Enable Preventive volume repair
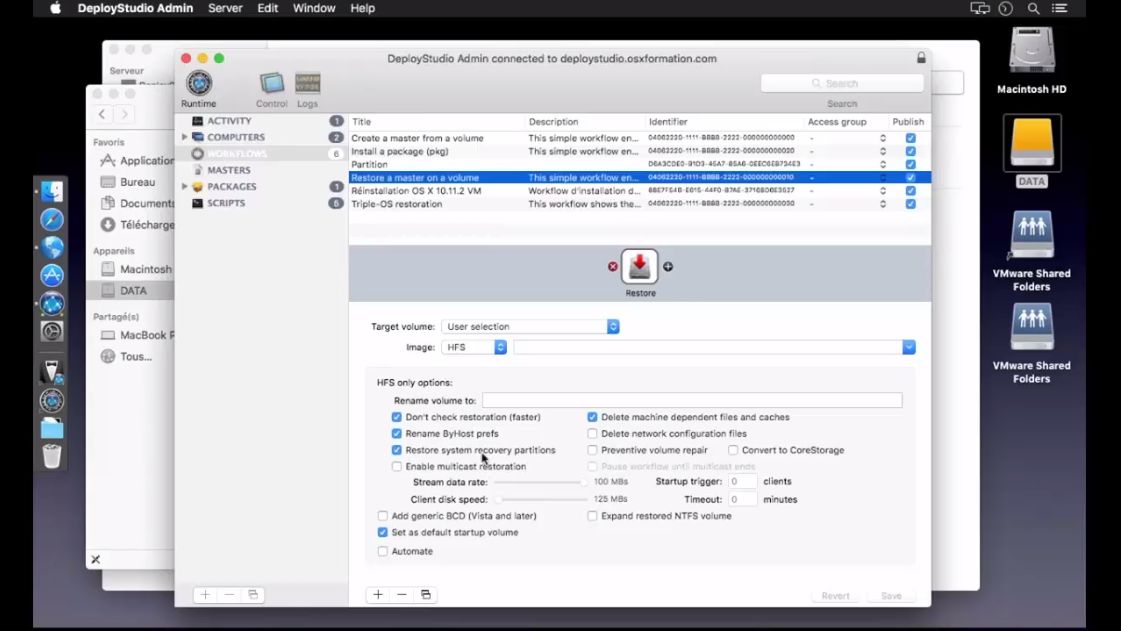1121x631 pixels. point(592,449)
